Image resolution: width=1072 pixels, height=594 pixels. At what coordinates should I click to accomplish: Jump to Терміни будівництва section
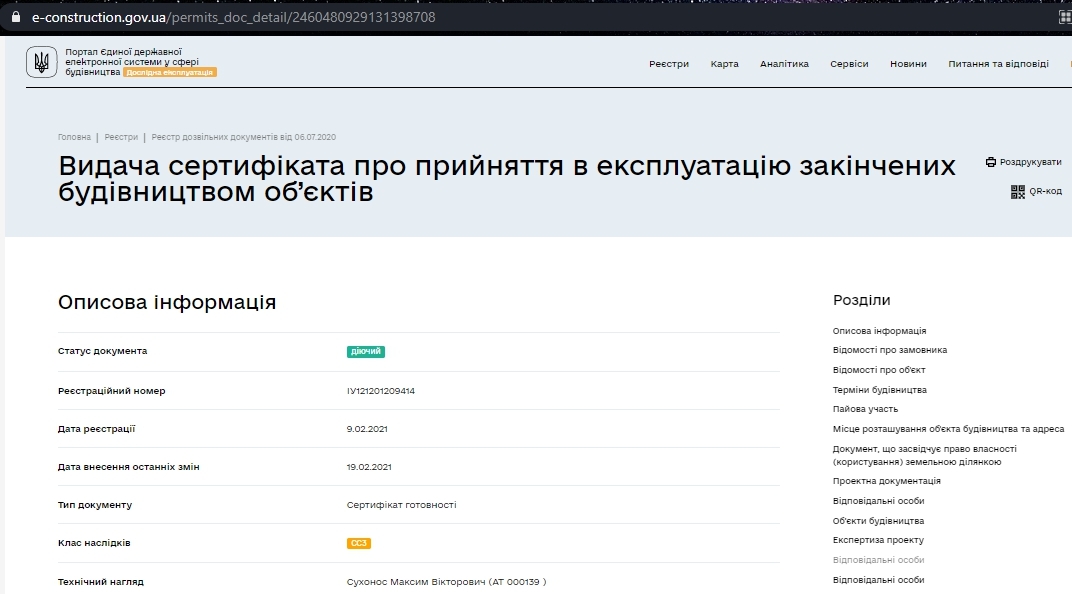[879, 390]
